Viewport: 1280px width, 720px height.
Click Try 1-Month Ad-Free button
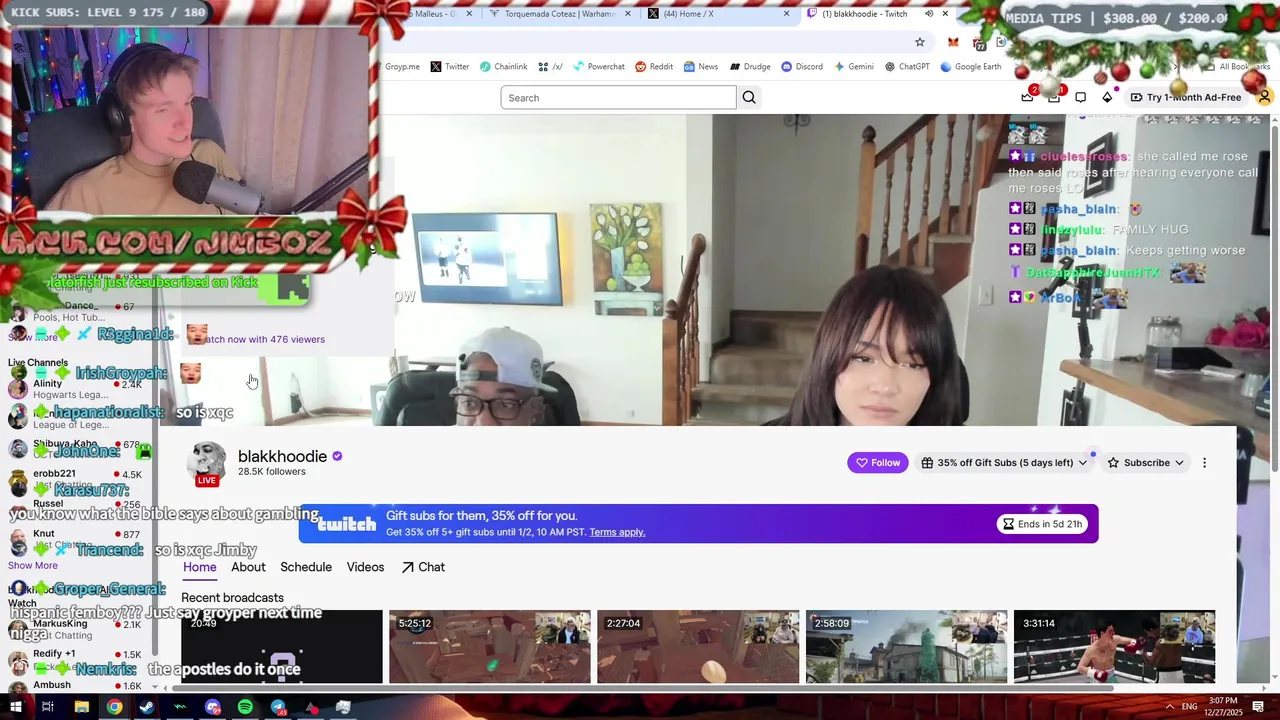[x=1186, y=97]
